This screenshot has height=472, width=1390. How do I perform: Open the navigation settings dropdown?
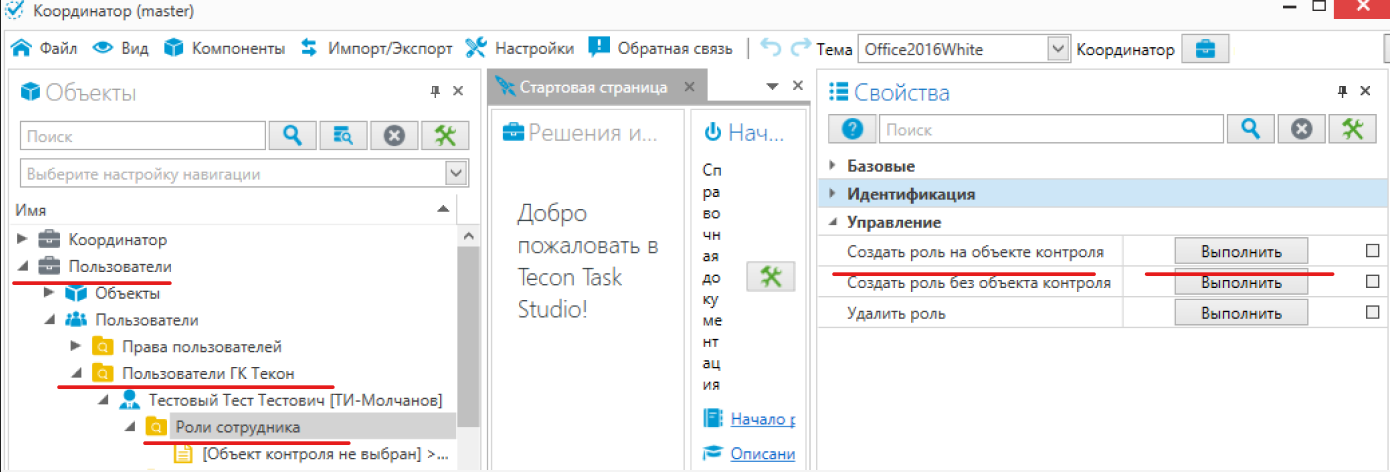click(456, 174)
